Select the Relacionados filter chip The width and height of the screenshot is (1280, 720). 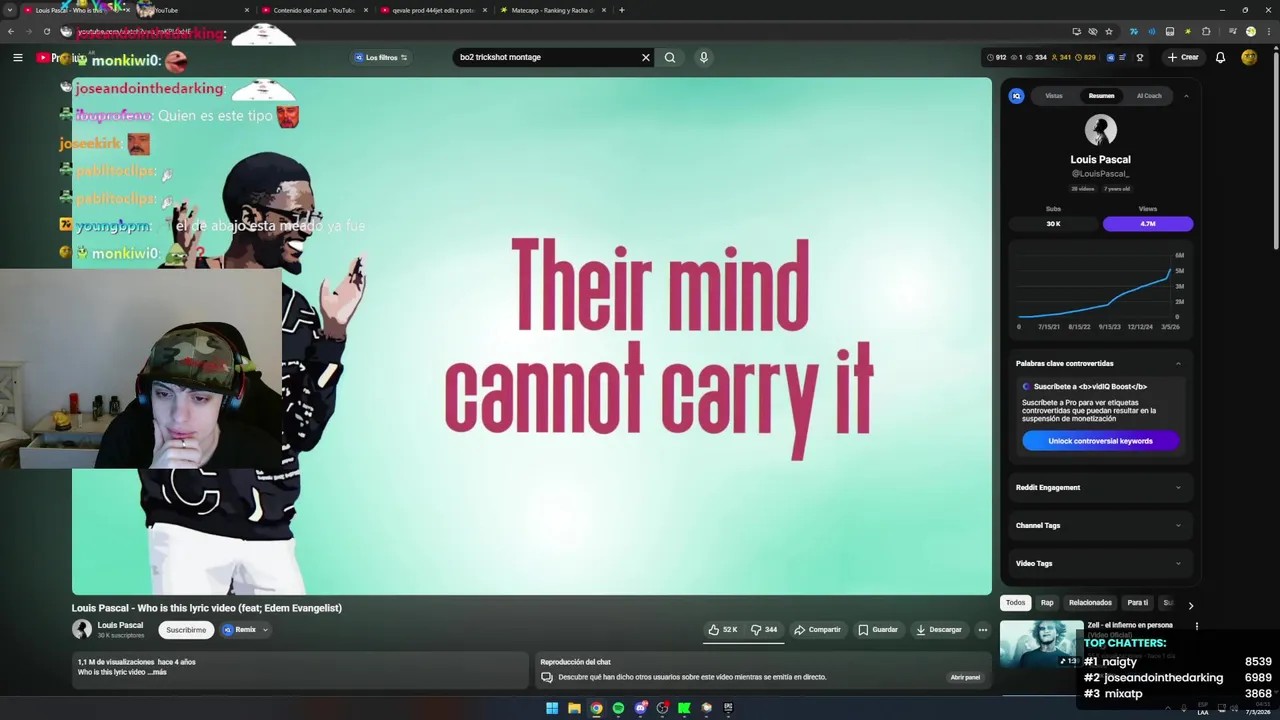pyautogui.click(x=1090, y=603)
